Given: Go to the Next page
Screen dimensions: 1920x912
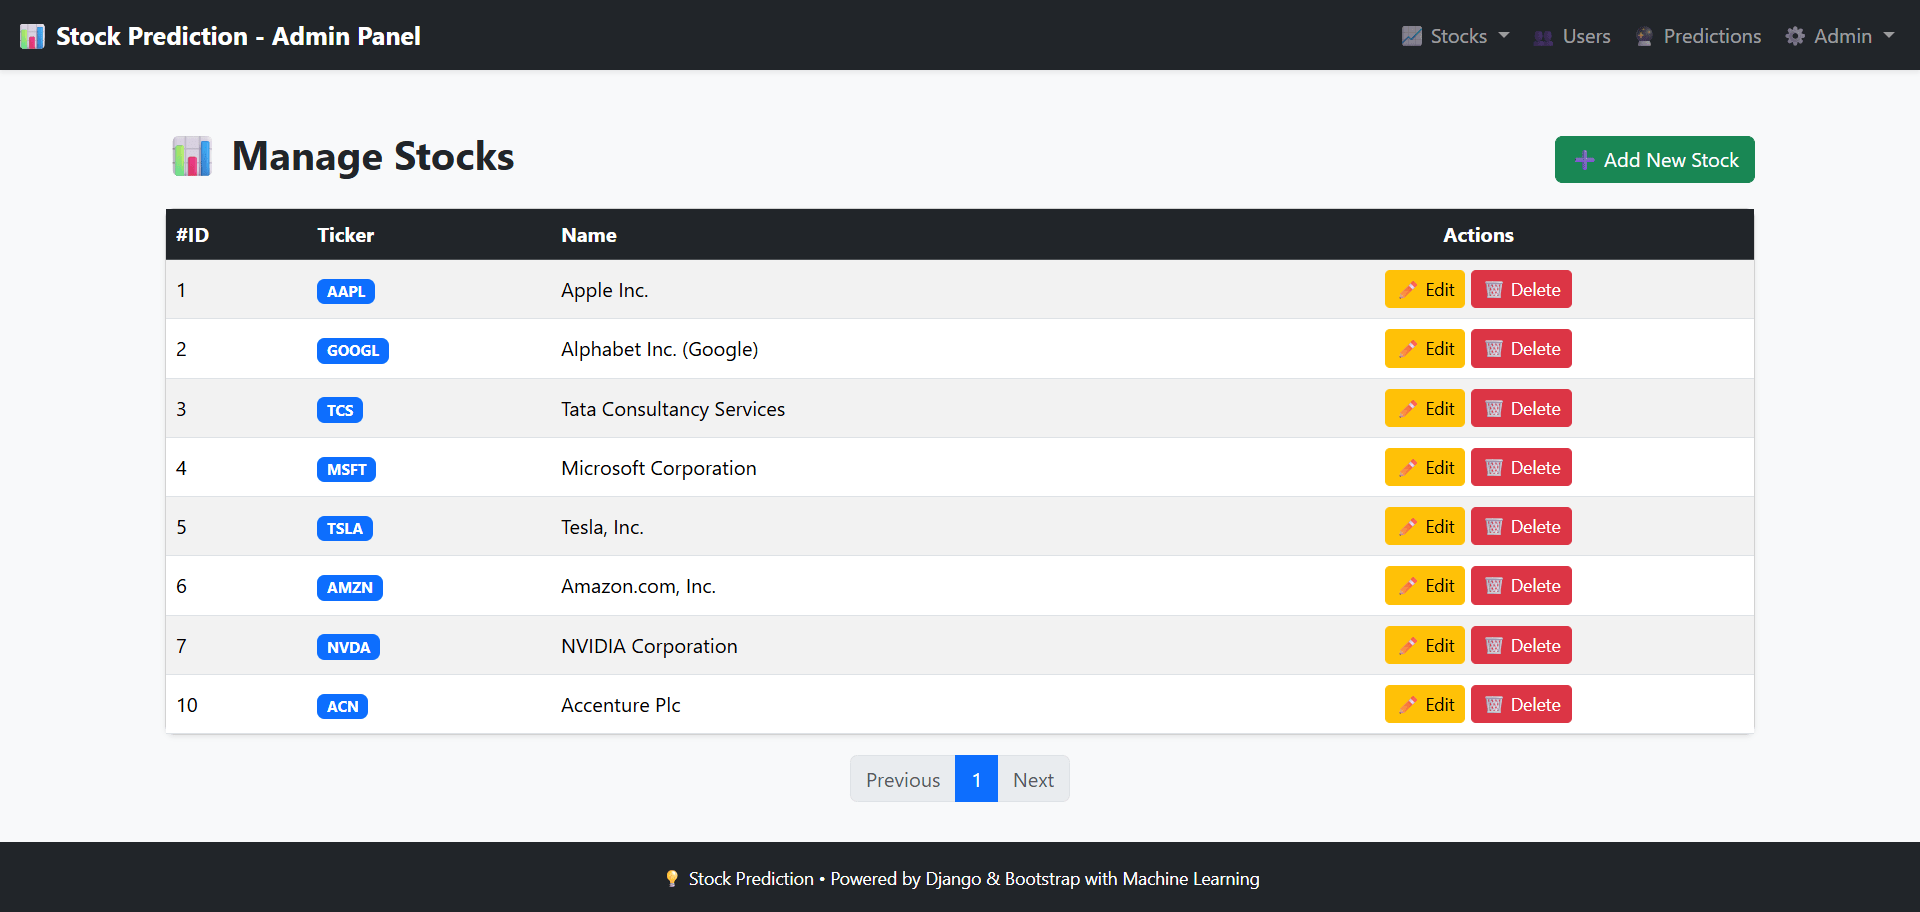Looking at the screenshot, I should pyautogui.click(x=1033, y=780).
